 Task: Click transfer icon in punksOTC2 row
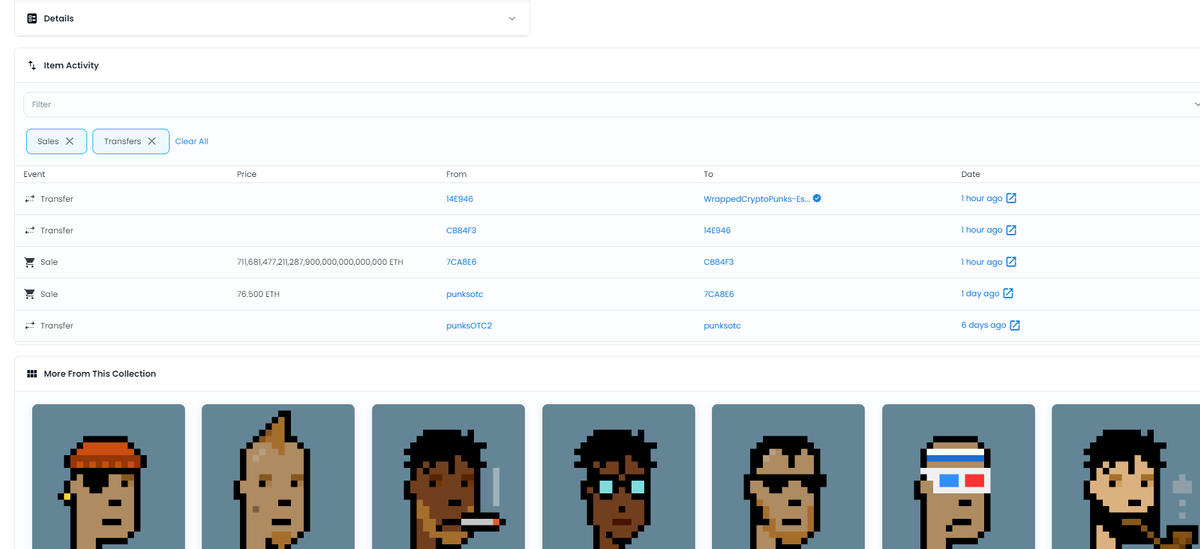(30, 326)
